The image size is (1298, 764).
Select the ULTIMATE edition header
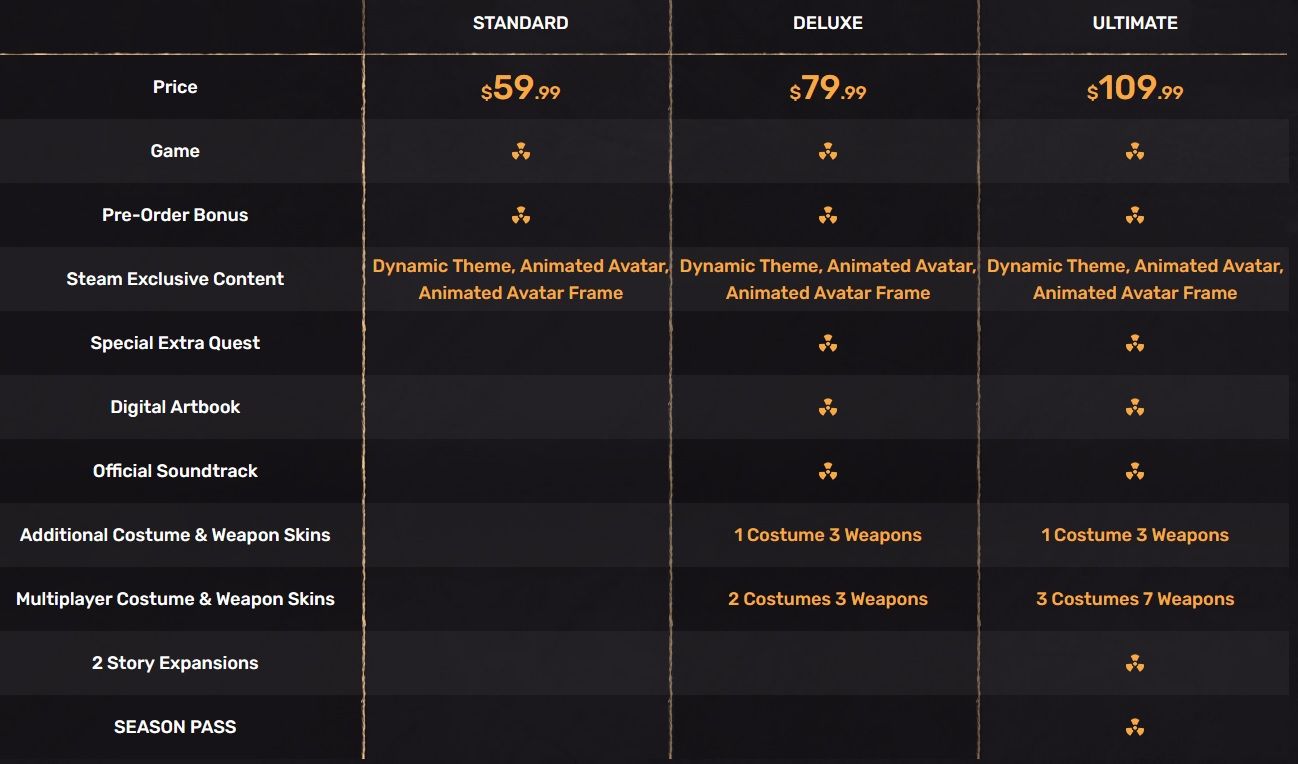pyautogui.click(x=1135, y=23)
